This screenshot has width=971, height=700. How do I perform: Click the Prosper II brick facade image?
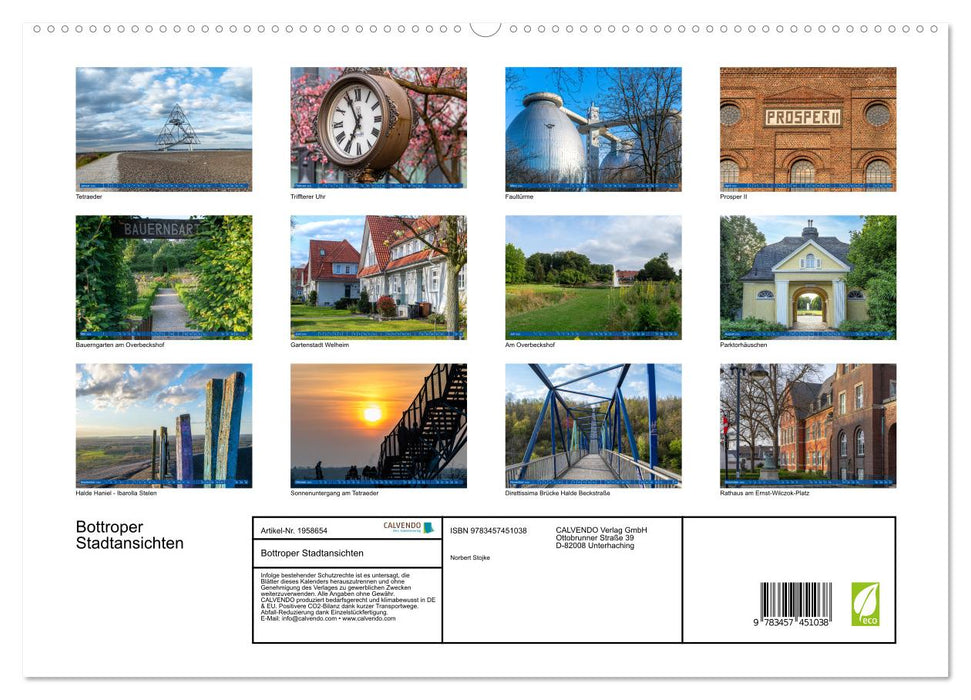coord(808,128)
